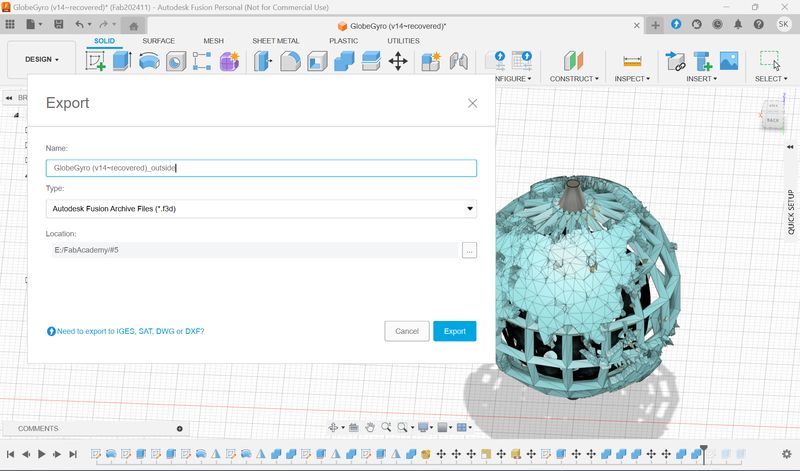Click the Insert Canvas image icon
The height and width of the screenshot is (471, 800).
(x=729, y=61)
